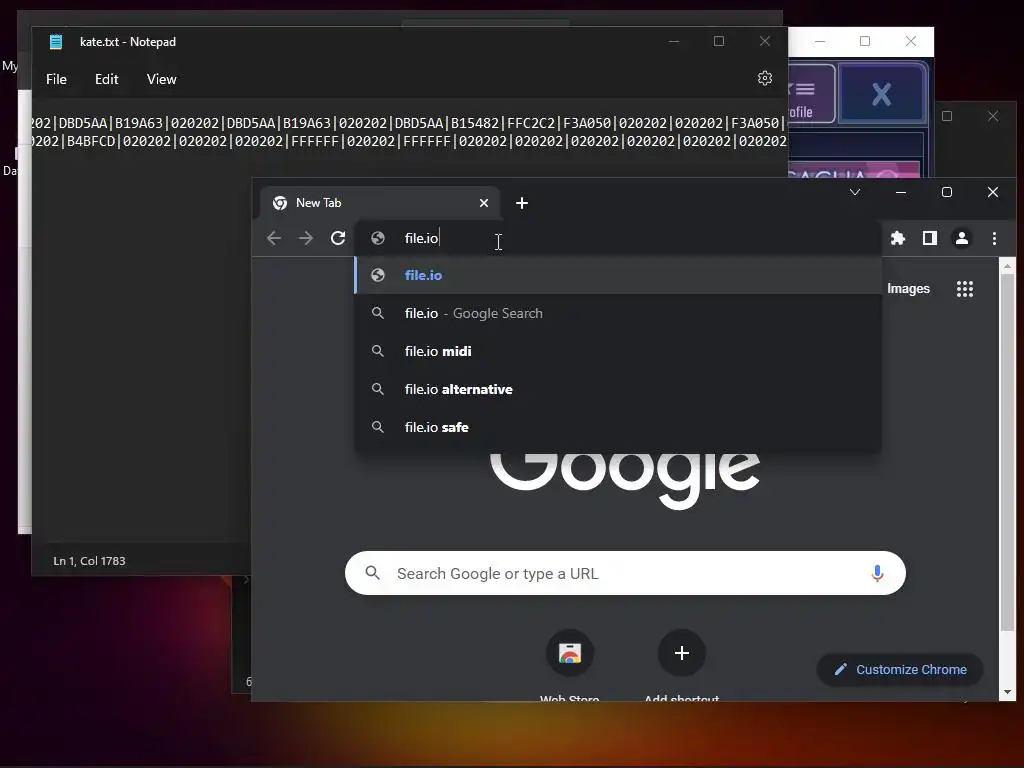Select the file.io URL suggestion

coord(618,276)
